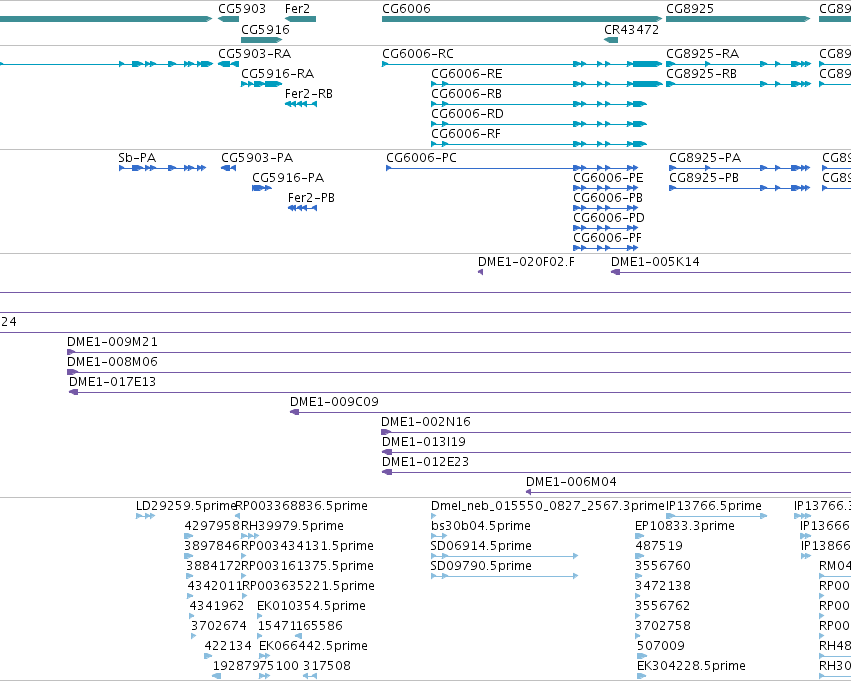Viewport: 851px width, 681px height.
Task: Open transcript CG8925-RB
Action: [701, 74]
